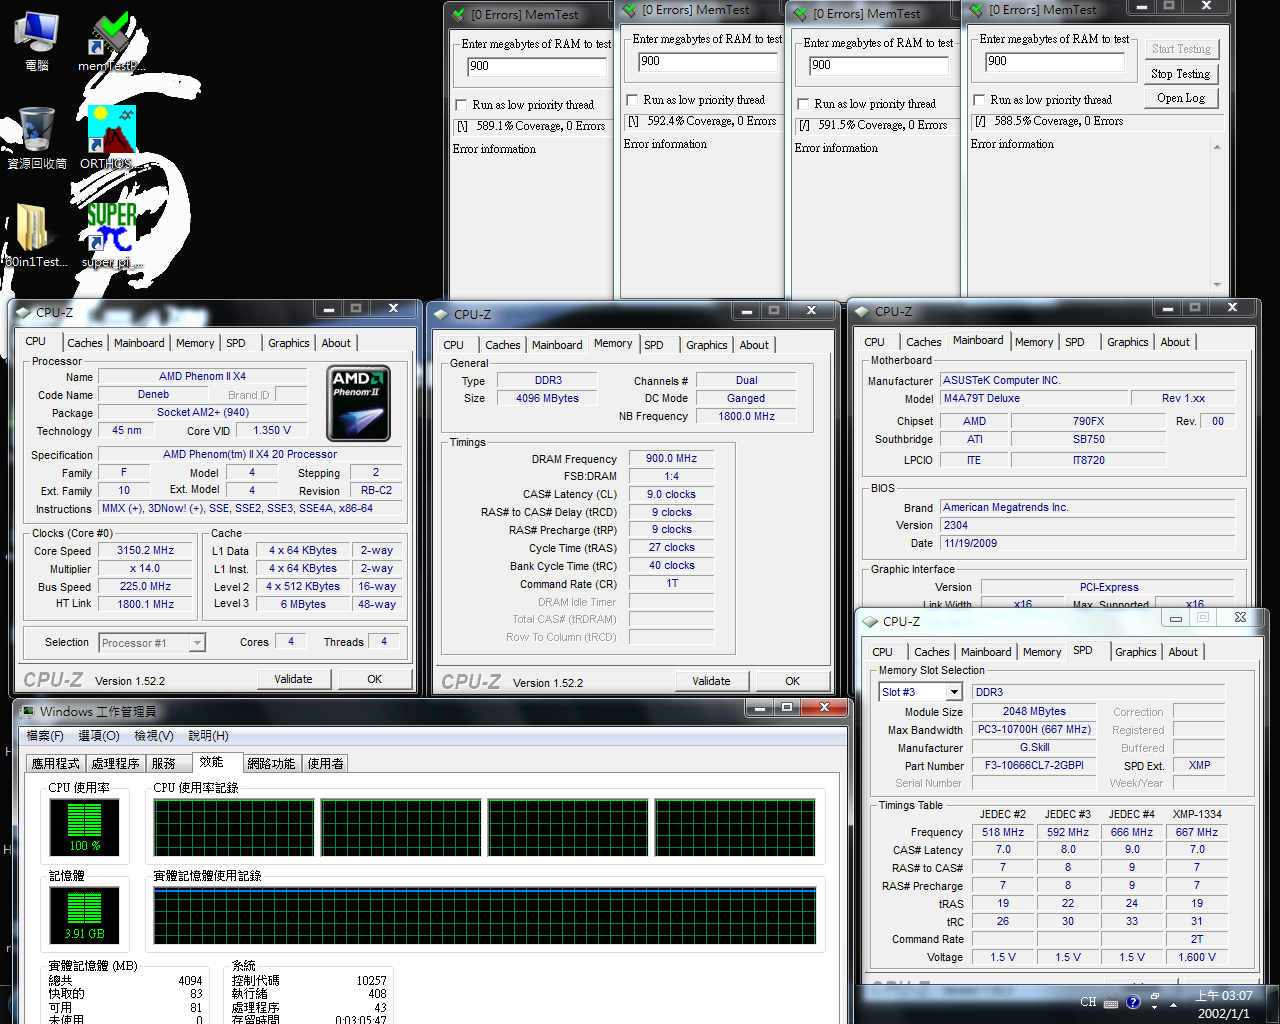Open the 檢視(V) menu in Task Manager
The width and height of the screenshot is (1280, 1024).
[154, 736]
